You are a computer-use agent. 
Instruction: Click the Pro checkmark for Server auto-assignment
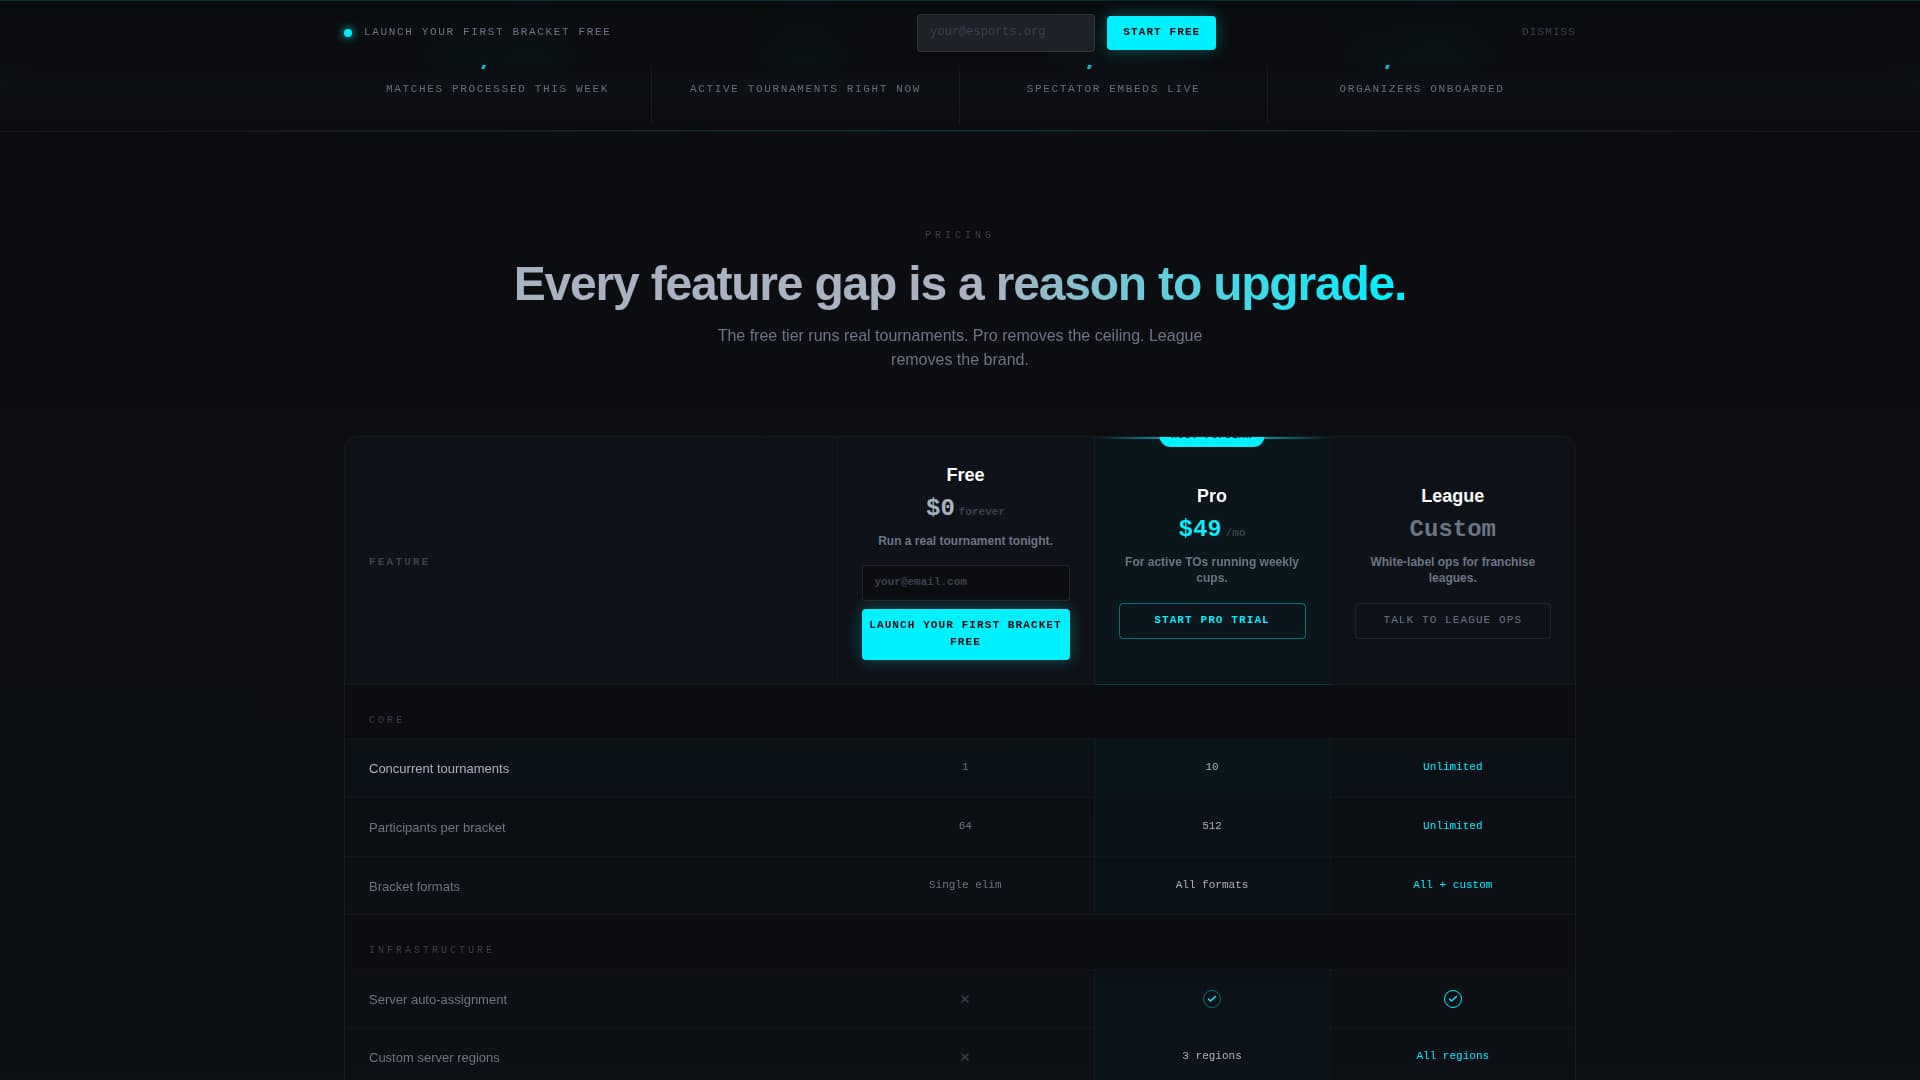(1211, 999)
